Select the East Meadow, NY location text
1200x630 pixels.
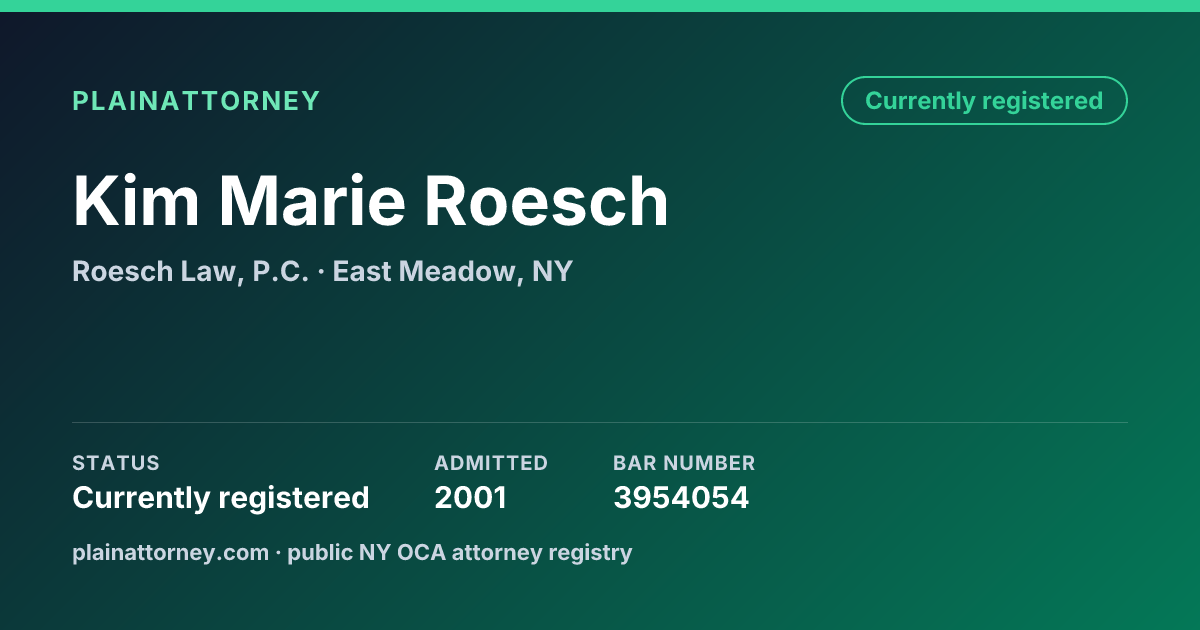coord(452,271)
